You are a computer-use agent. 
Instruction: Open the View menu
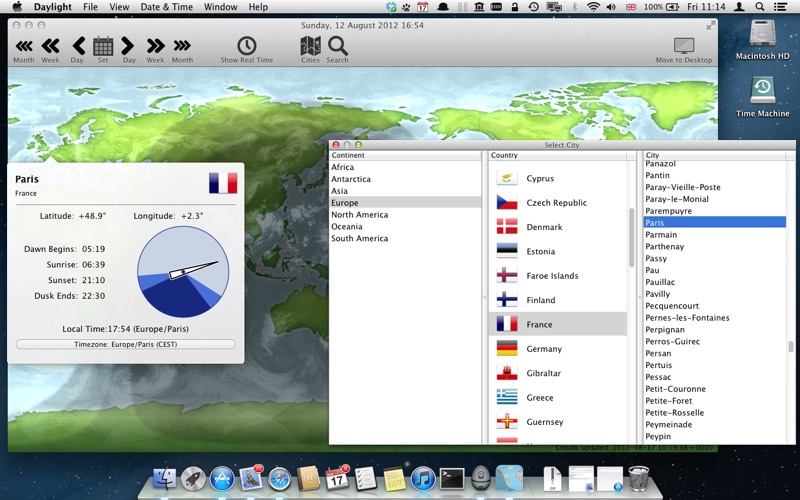click(x=119, y=7)
